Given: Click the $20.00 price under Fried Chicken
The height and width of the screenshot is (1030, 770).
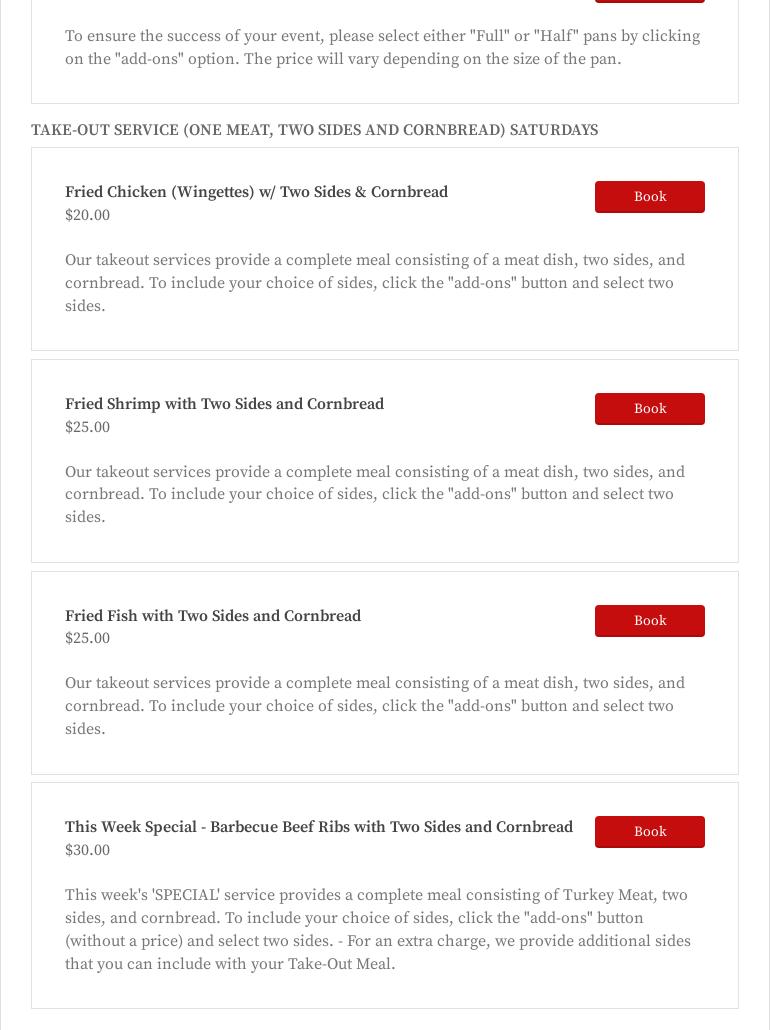Looking at the screenshot, I should [x=88, y=215].
